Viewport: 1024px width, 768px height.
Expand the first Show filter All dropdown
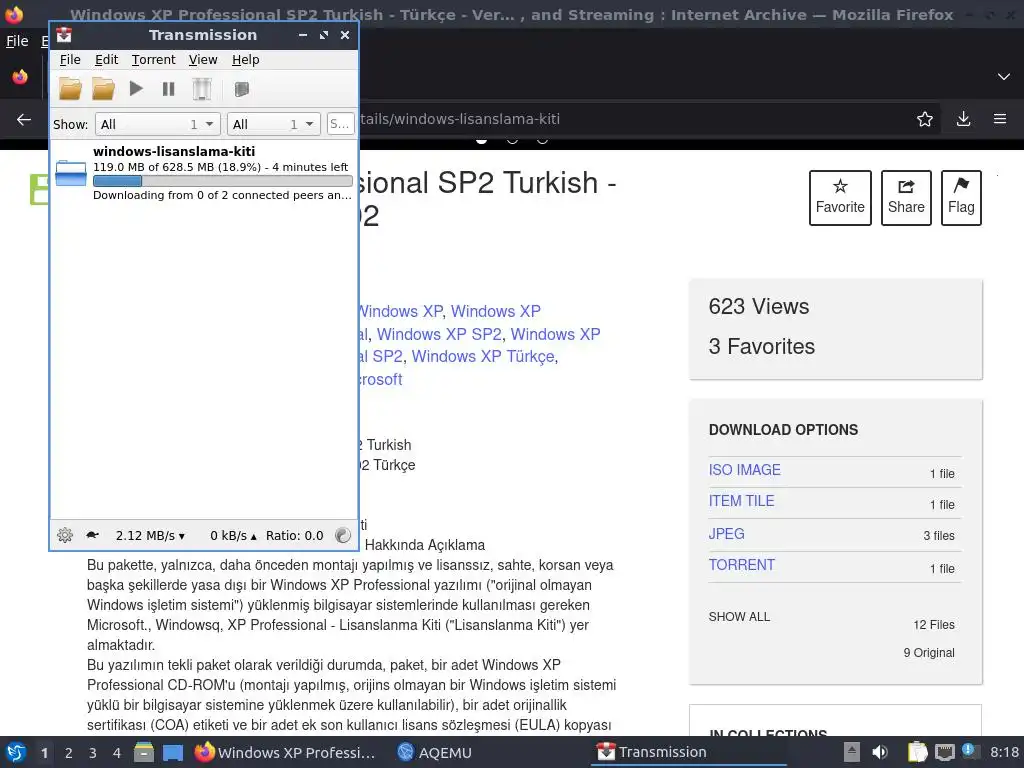click(157, 124)
